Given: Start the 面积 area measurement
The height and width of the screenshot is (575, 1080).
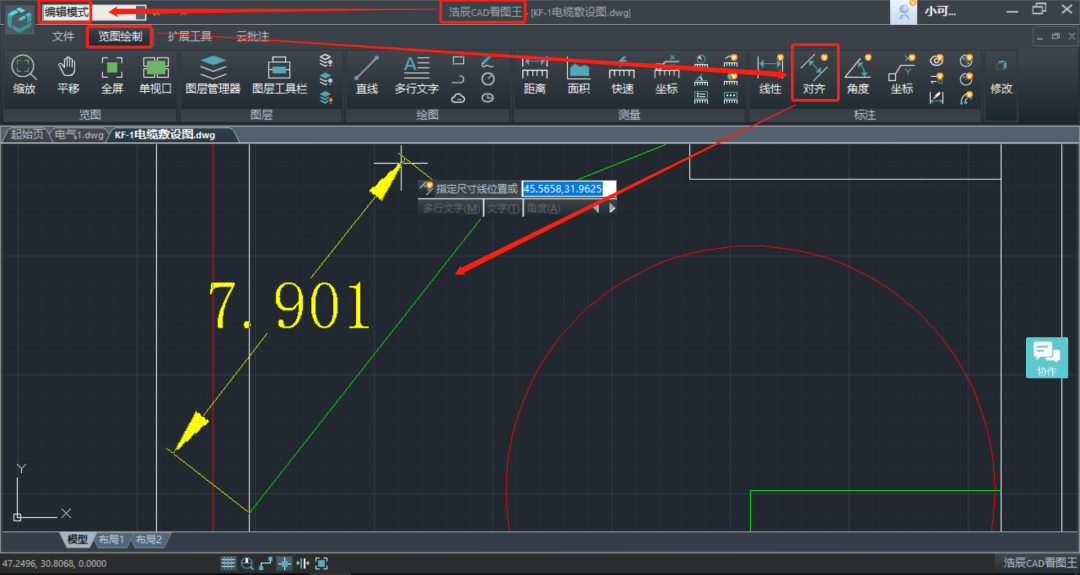Looking at the screenshot, I should pos(579,74).
